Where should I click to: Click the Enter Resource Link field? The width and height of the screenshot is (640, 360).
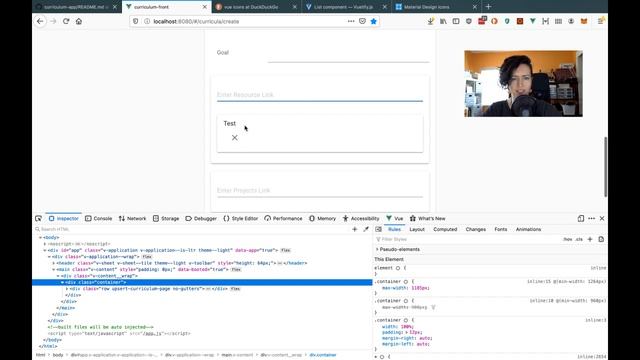[x=320, y=95]
